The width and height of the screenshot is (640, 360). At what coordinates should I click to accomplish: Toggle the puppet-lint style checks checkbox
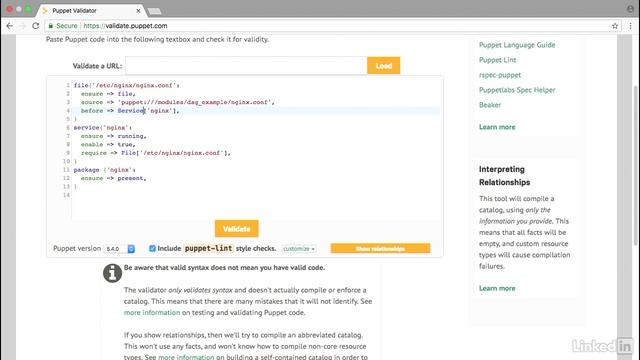click(152, 248)
